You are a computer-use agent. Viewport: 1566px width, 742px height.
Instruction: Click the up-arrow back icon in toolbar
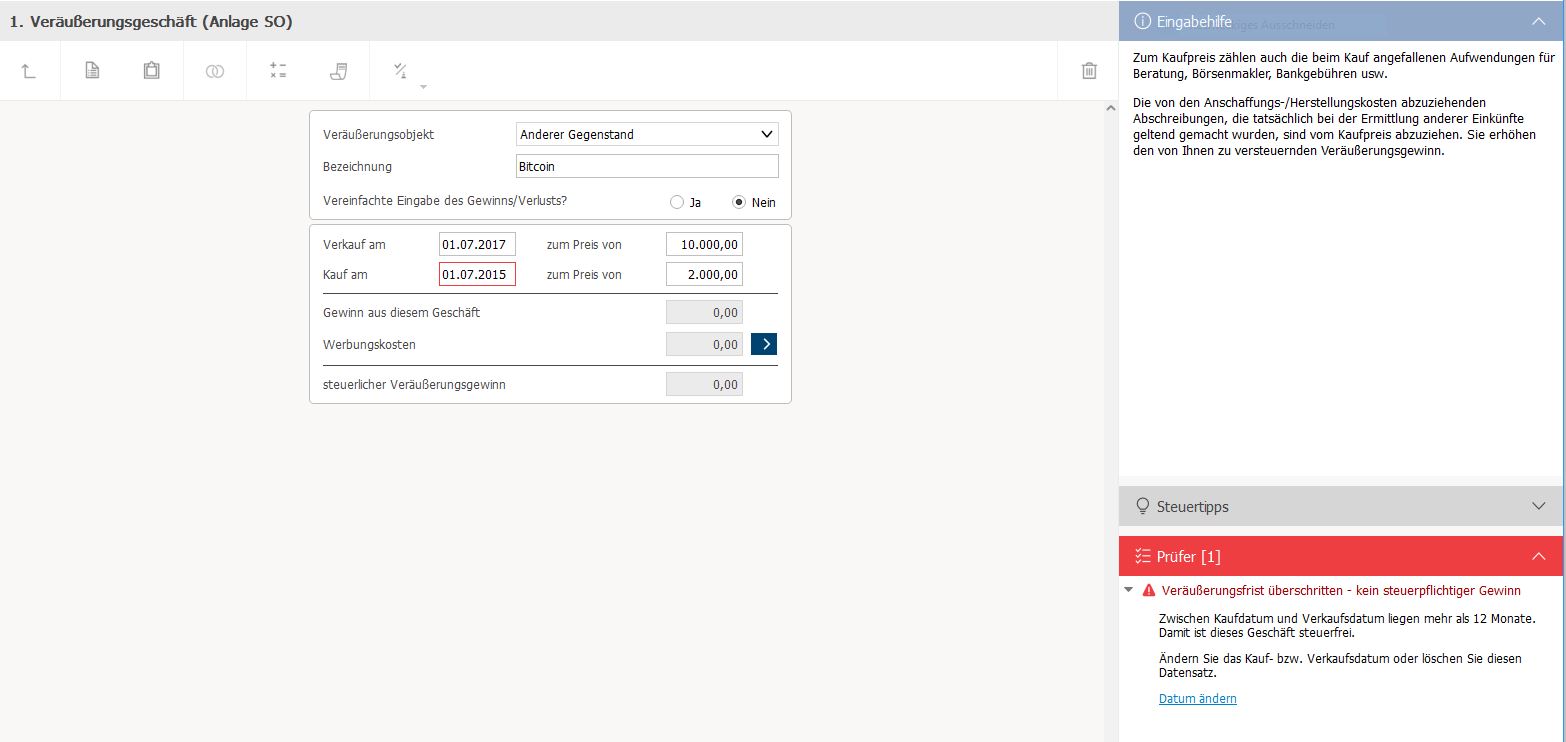coord(29,71)
